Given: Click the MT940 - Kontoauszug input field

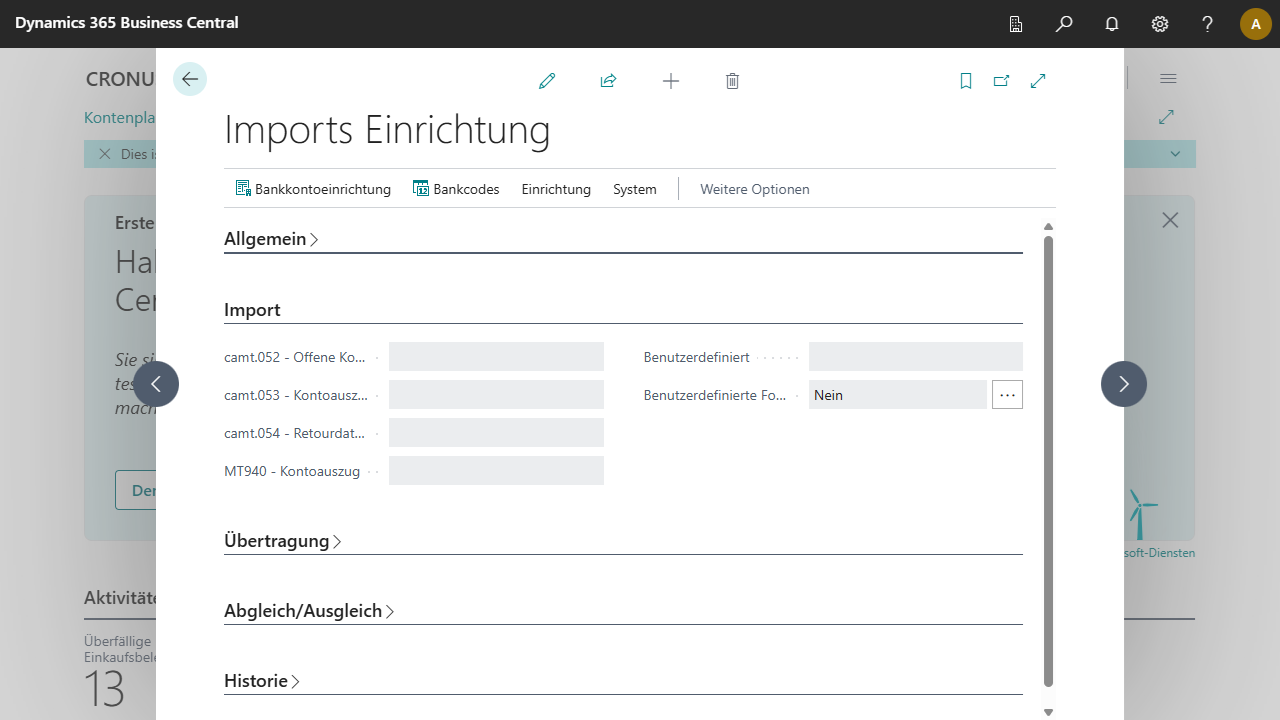Looking at the screenshot, I should tap(496, 471).
